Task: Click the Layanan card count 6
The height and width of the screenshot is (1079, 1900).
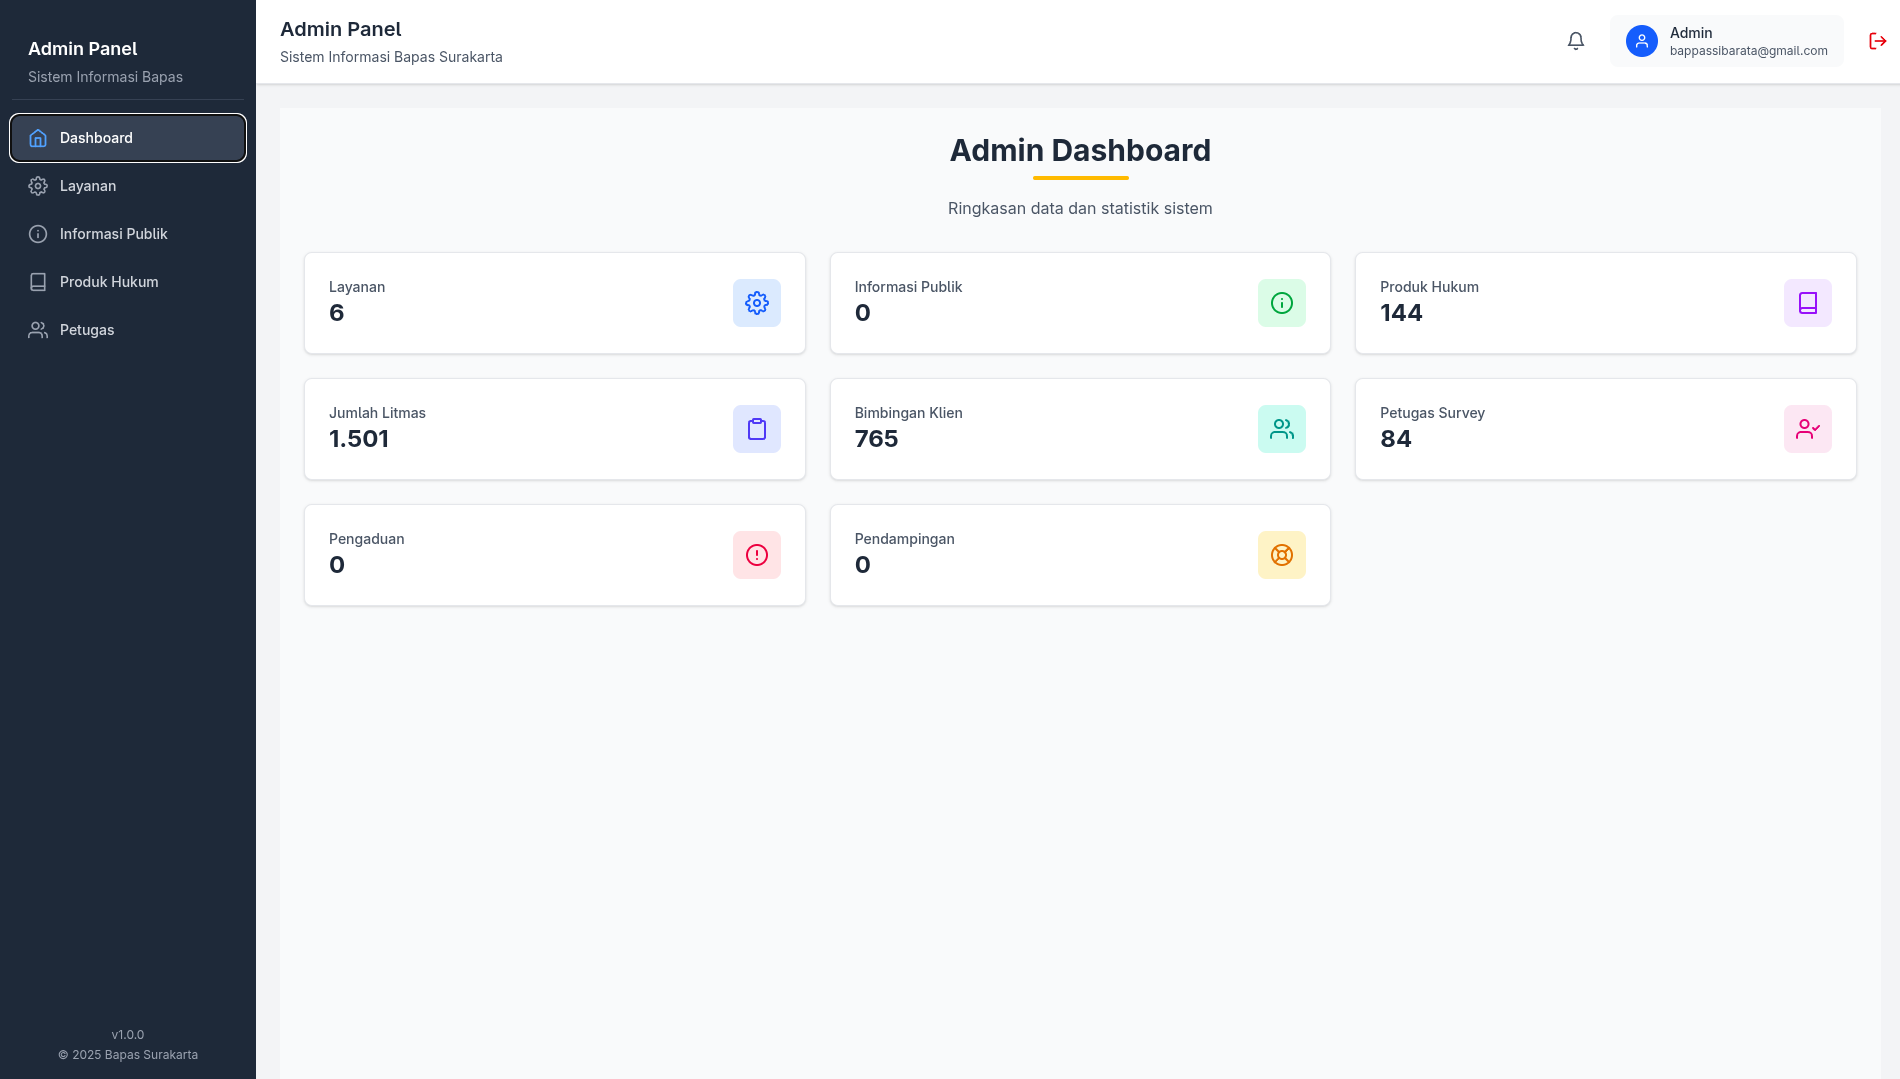Action: 337,313
